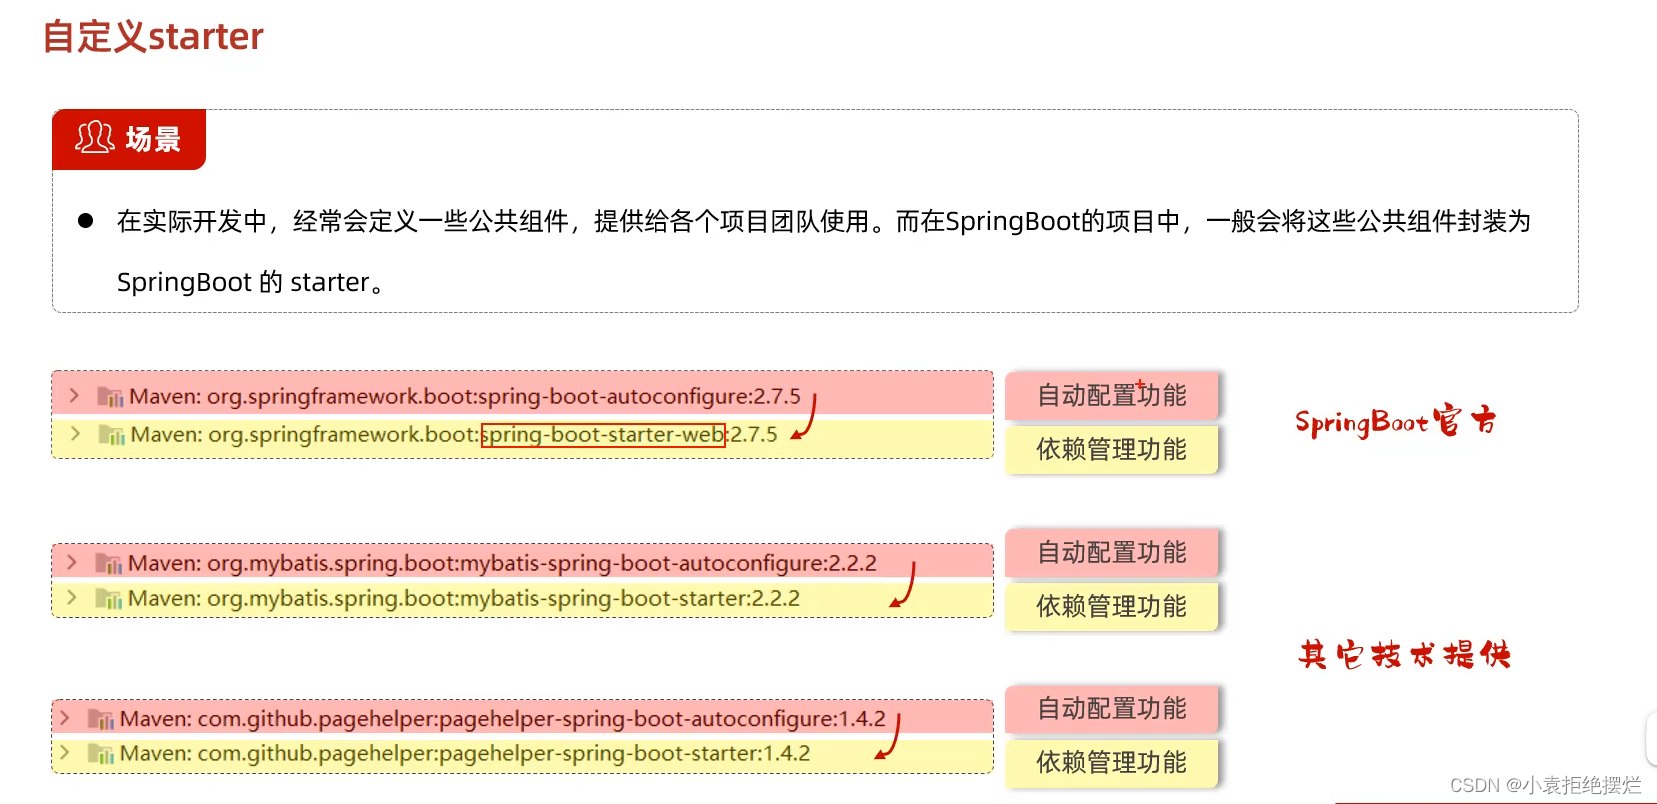Click 依赖管理功能 label beside mybatis starter
The height and width of the screenshot is (804, 1657).
pyautogui.click(x=1112, y=606)
